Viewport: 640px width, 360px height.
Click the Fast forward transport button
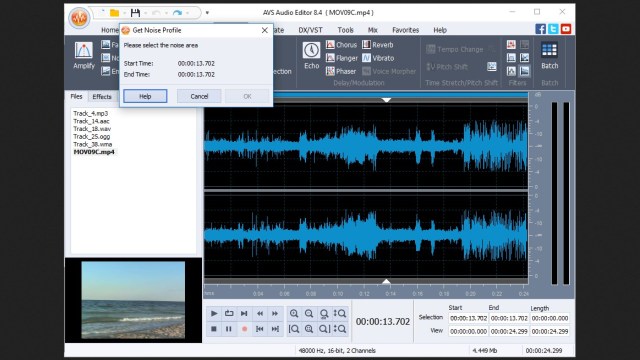(x=275, y=313)
